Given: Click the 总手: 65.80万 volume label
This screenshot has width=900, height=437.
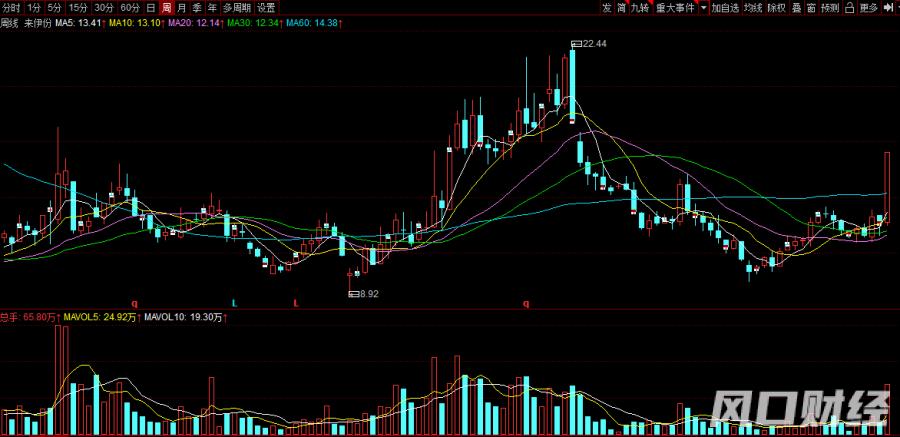Looking at the screenshot, I should pos(30,317).
